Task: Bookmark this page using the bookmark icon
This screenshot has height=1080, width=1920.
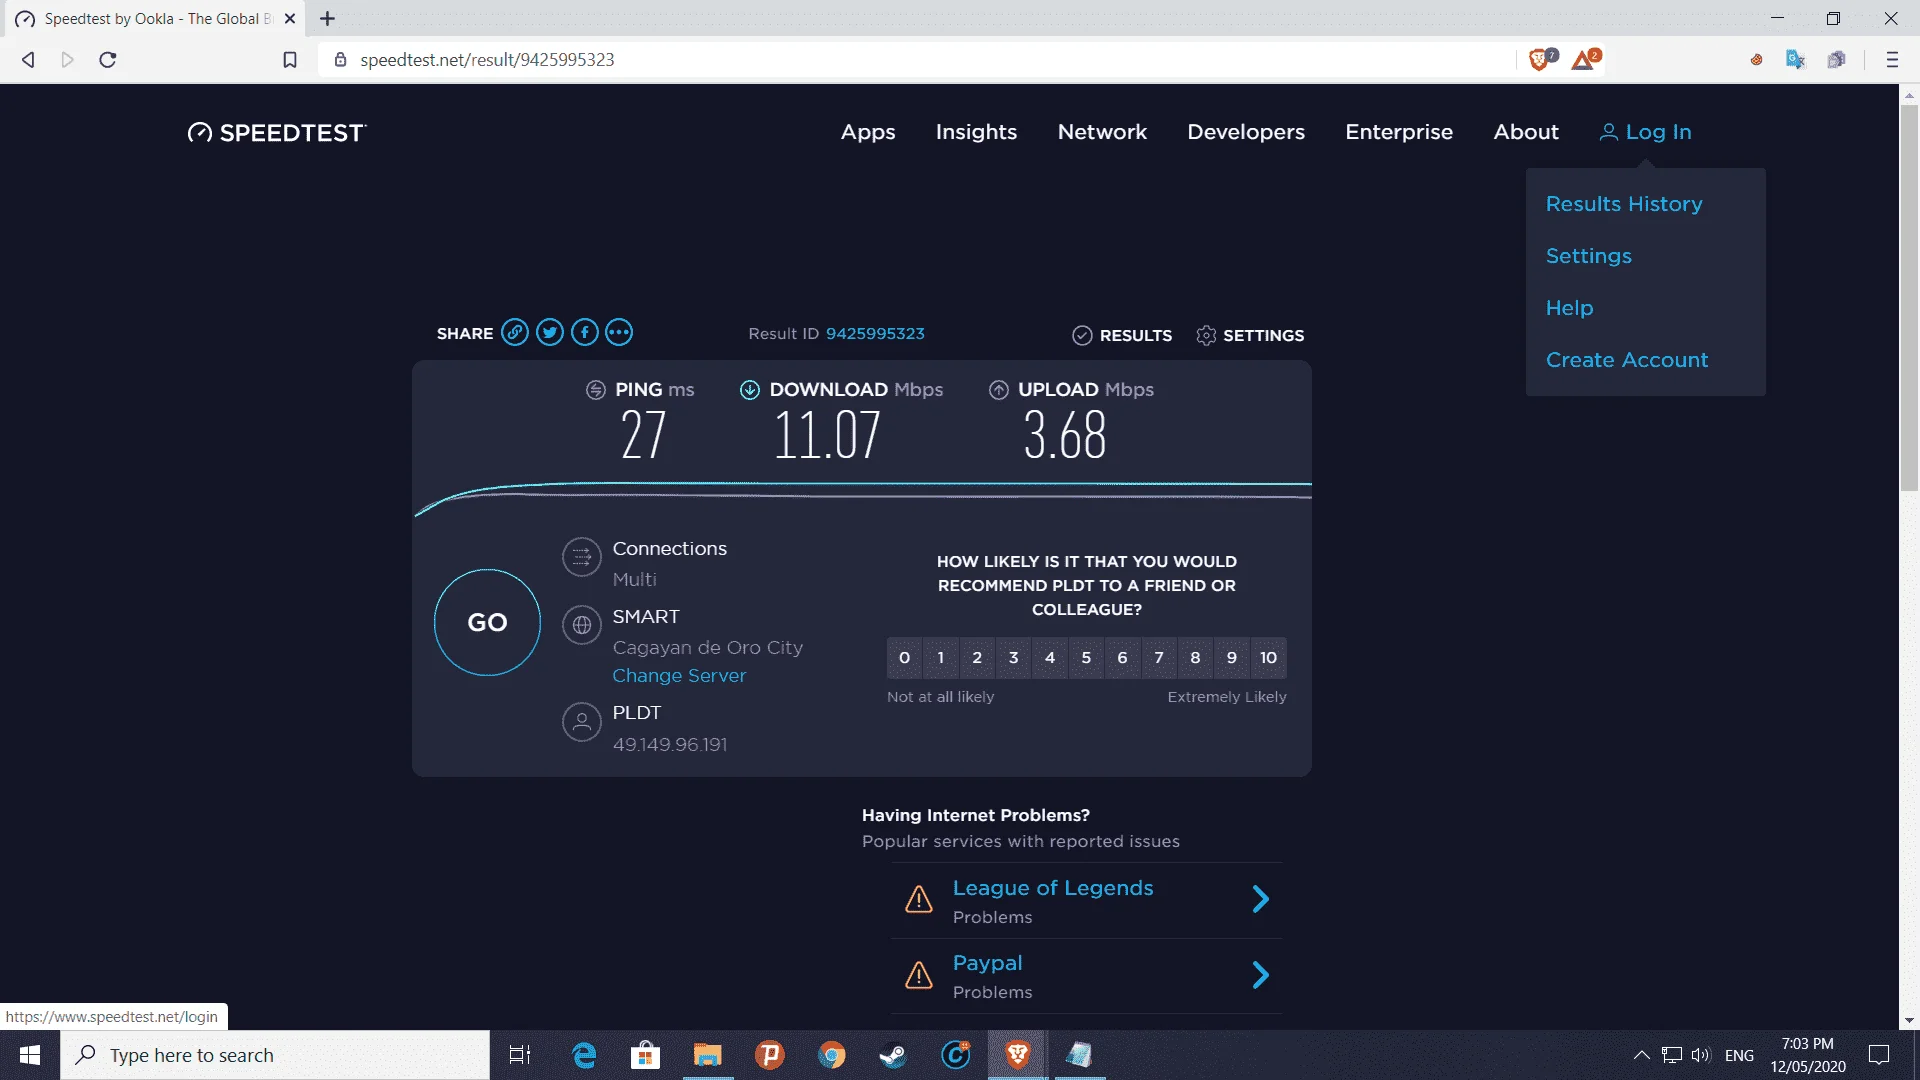Action: [x=290, y=60]
